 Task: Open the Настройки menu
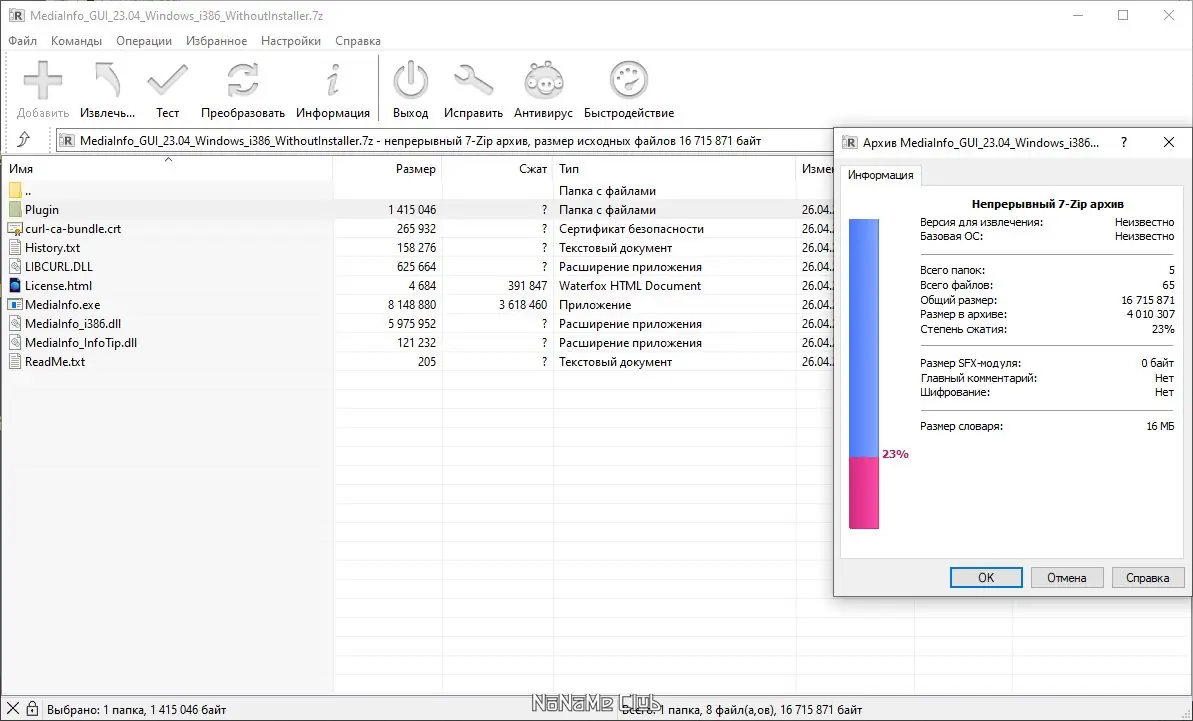291,41
